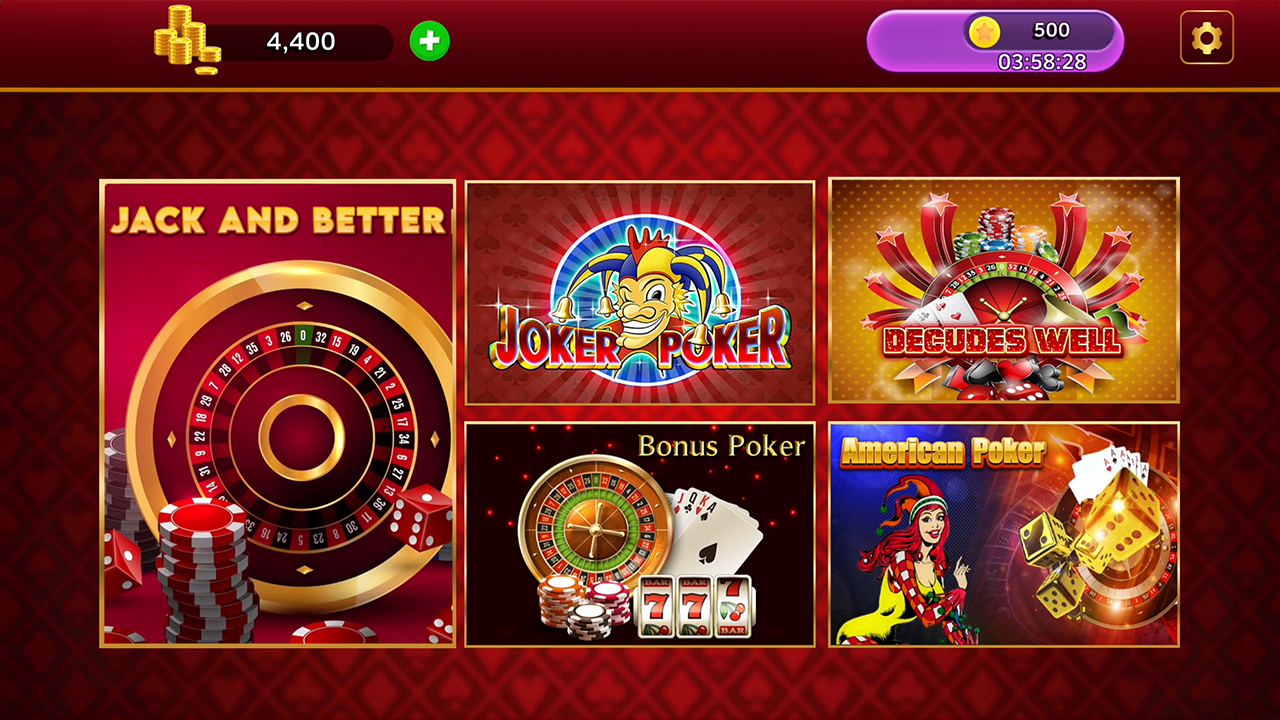Open the Jack and Better game

click(278, 414)
